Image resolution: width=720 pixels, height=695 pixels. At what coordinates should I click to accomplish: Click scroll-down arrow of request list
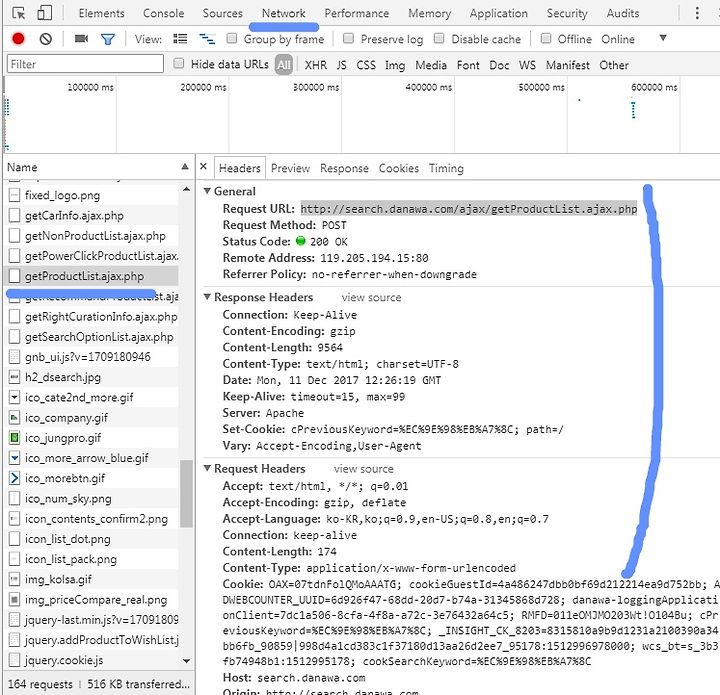pos(186,661)
